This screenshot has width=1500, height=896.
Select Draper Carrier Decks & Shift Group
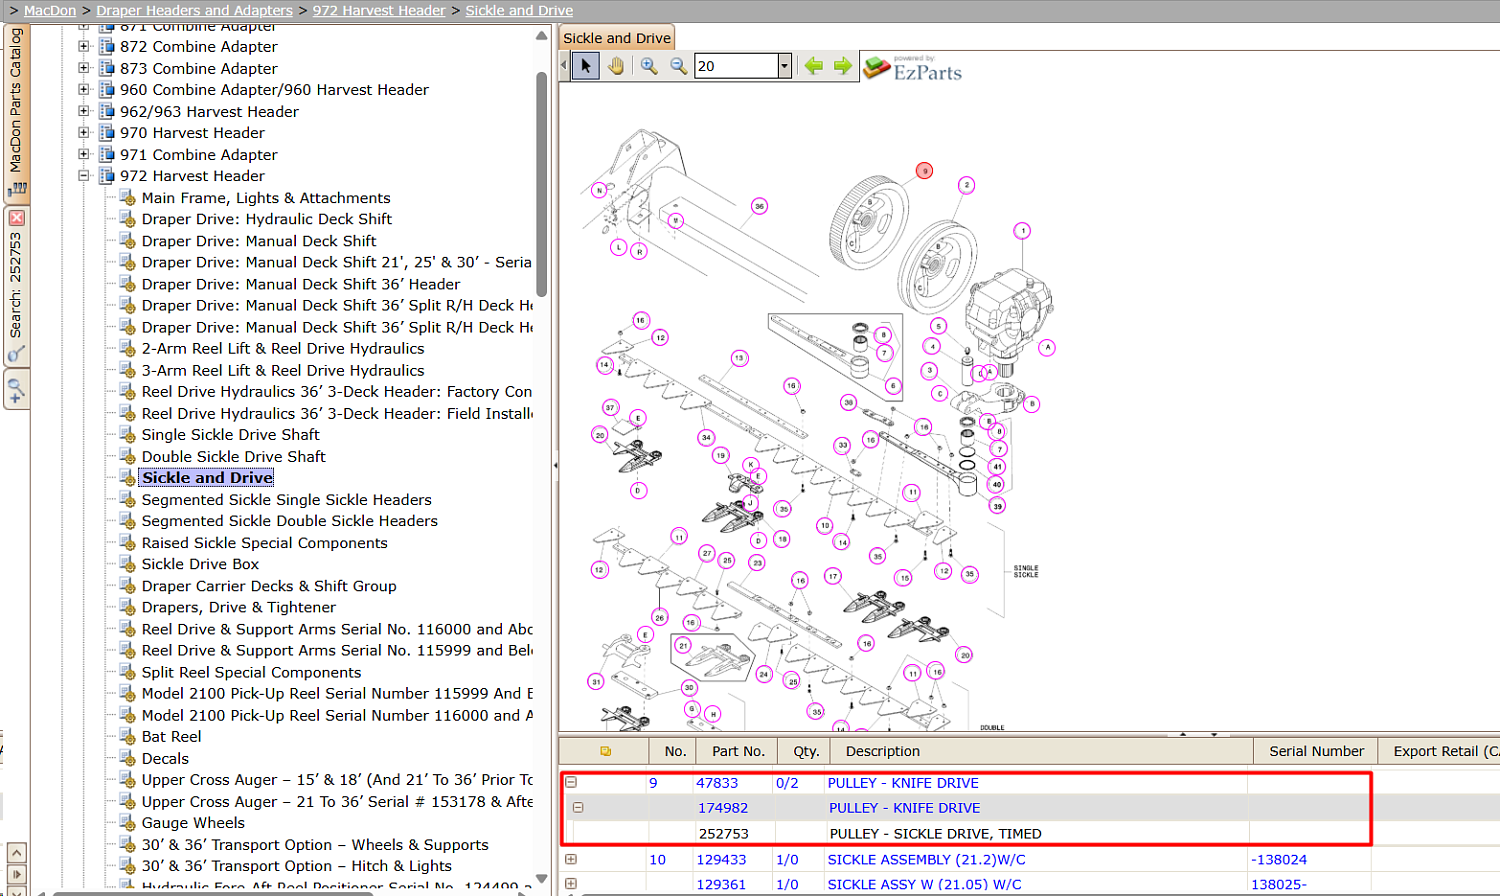pos(269,586)
